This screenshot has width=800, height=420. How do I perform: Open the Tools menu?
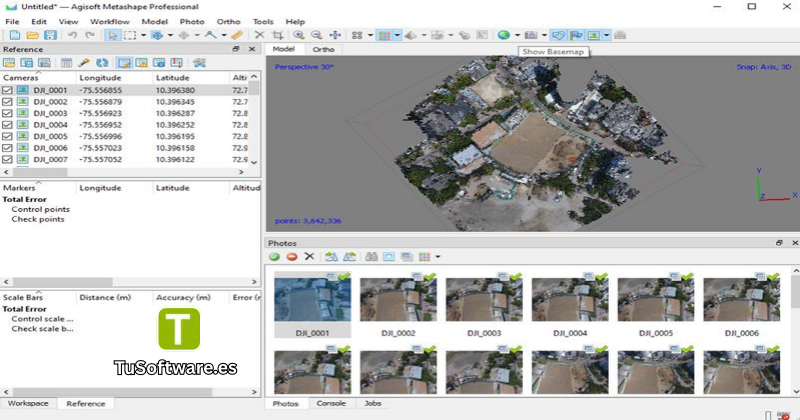pos(263,21)
